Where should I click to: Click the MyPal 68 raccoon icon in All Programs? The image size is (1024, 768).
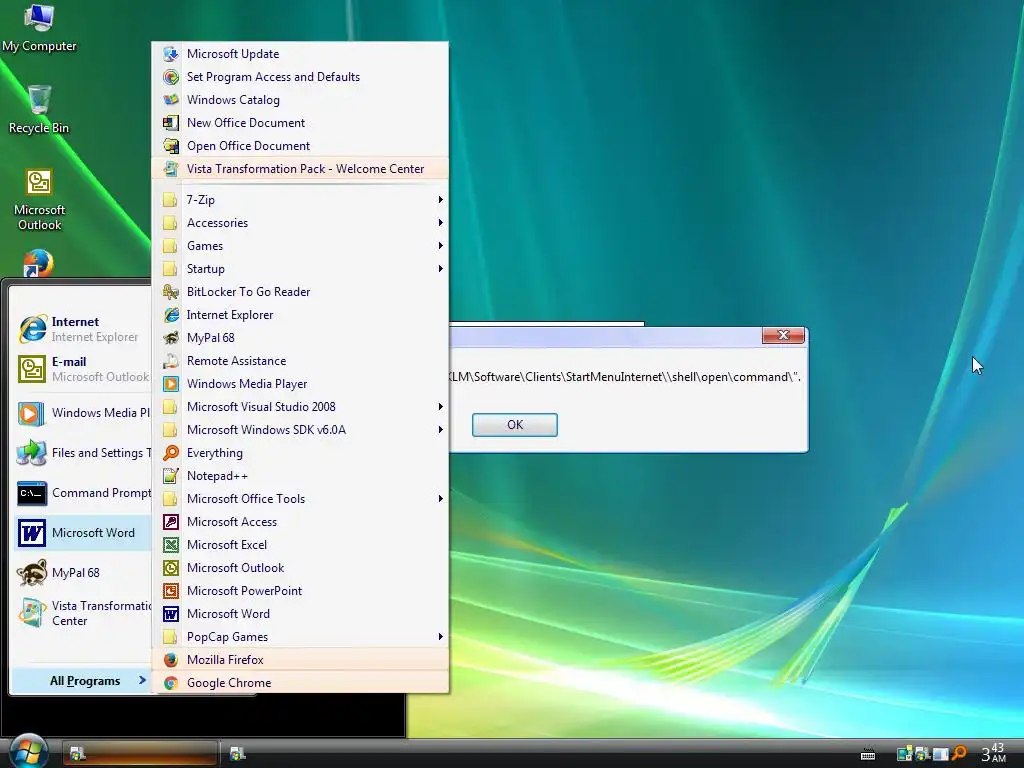coord(171,338)
